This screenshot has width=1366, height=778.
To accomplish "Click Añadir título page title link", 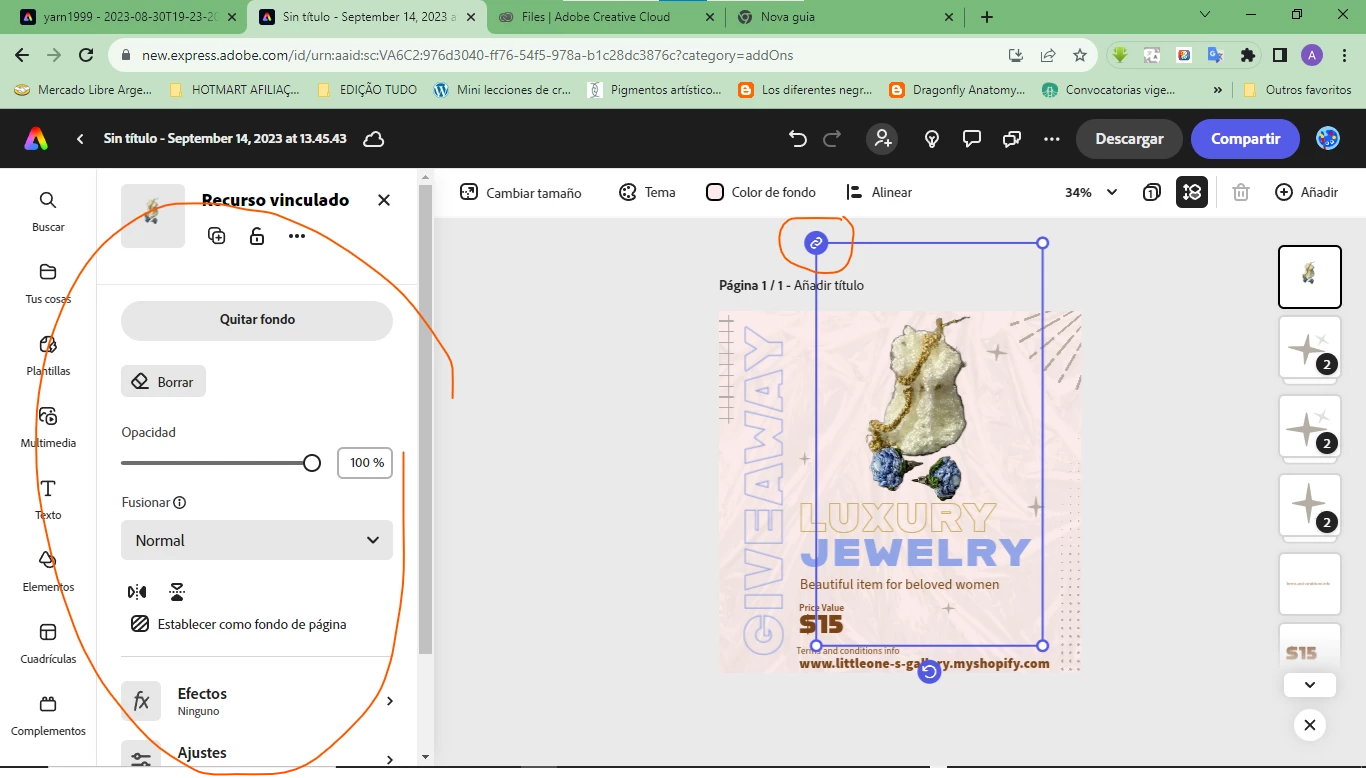I will (x=829, y=285).
